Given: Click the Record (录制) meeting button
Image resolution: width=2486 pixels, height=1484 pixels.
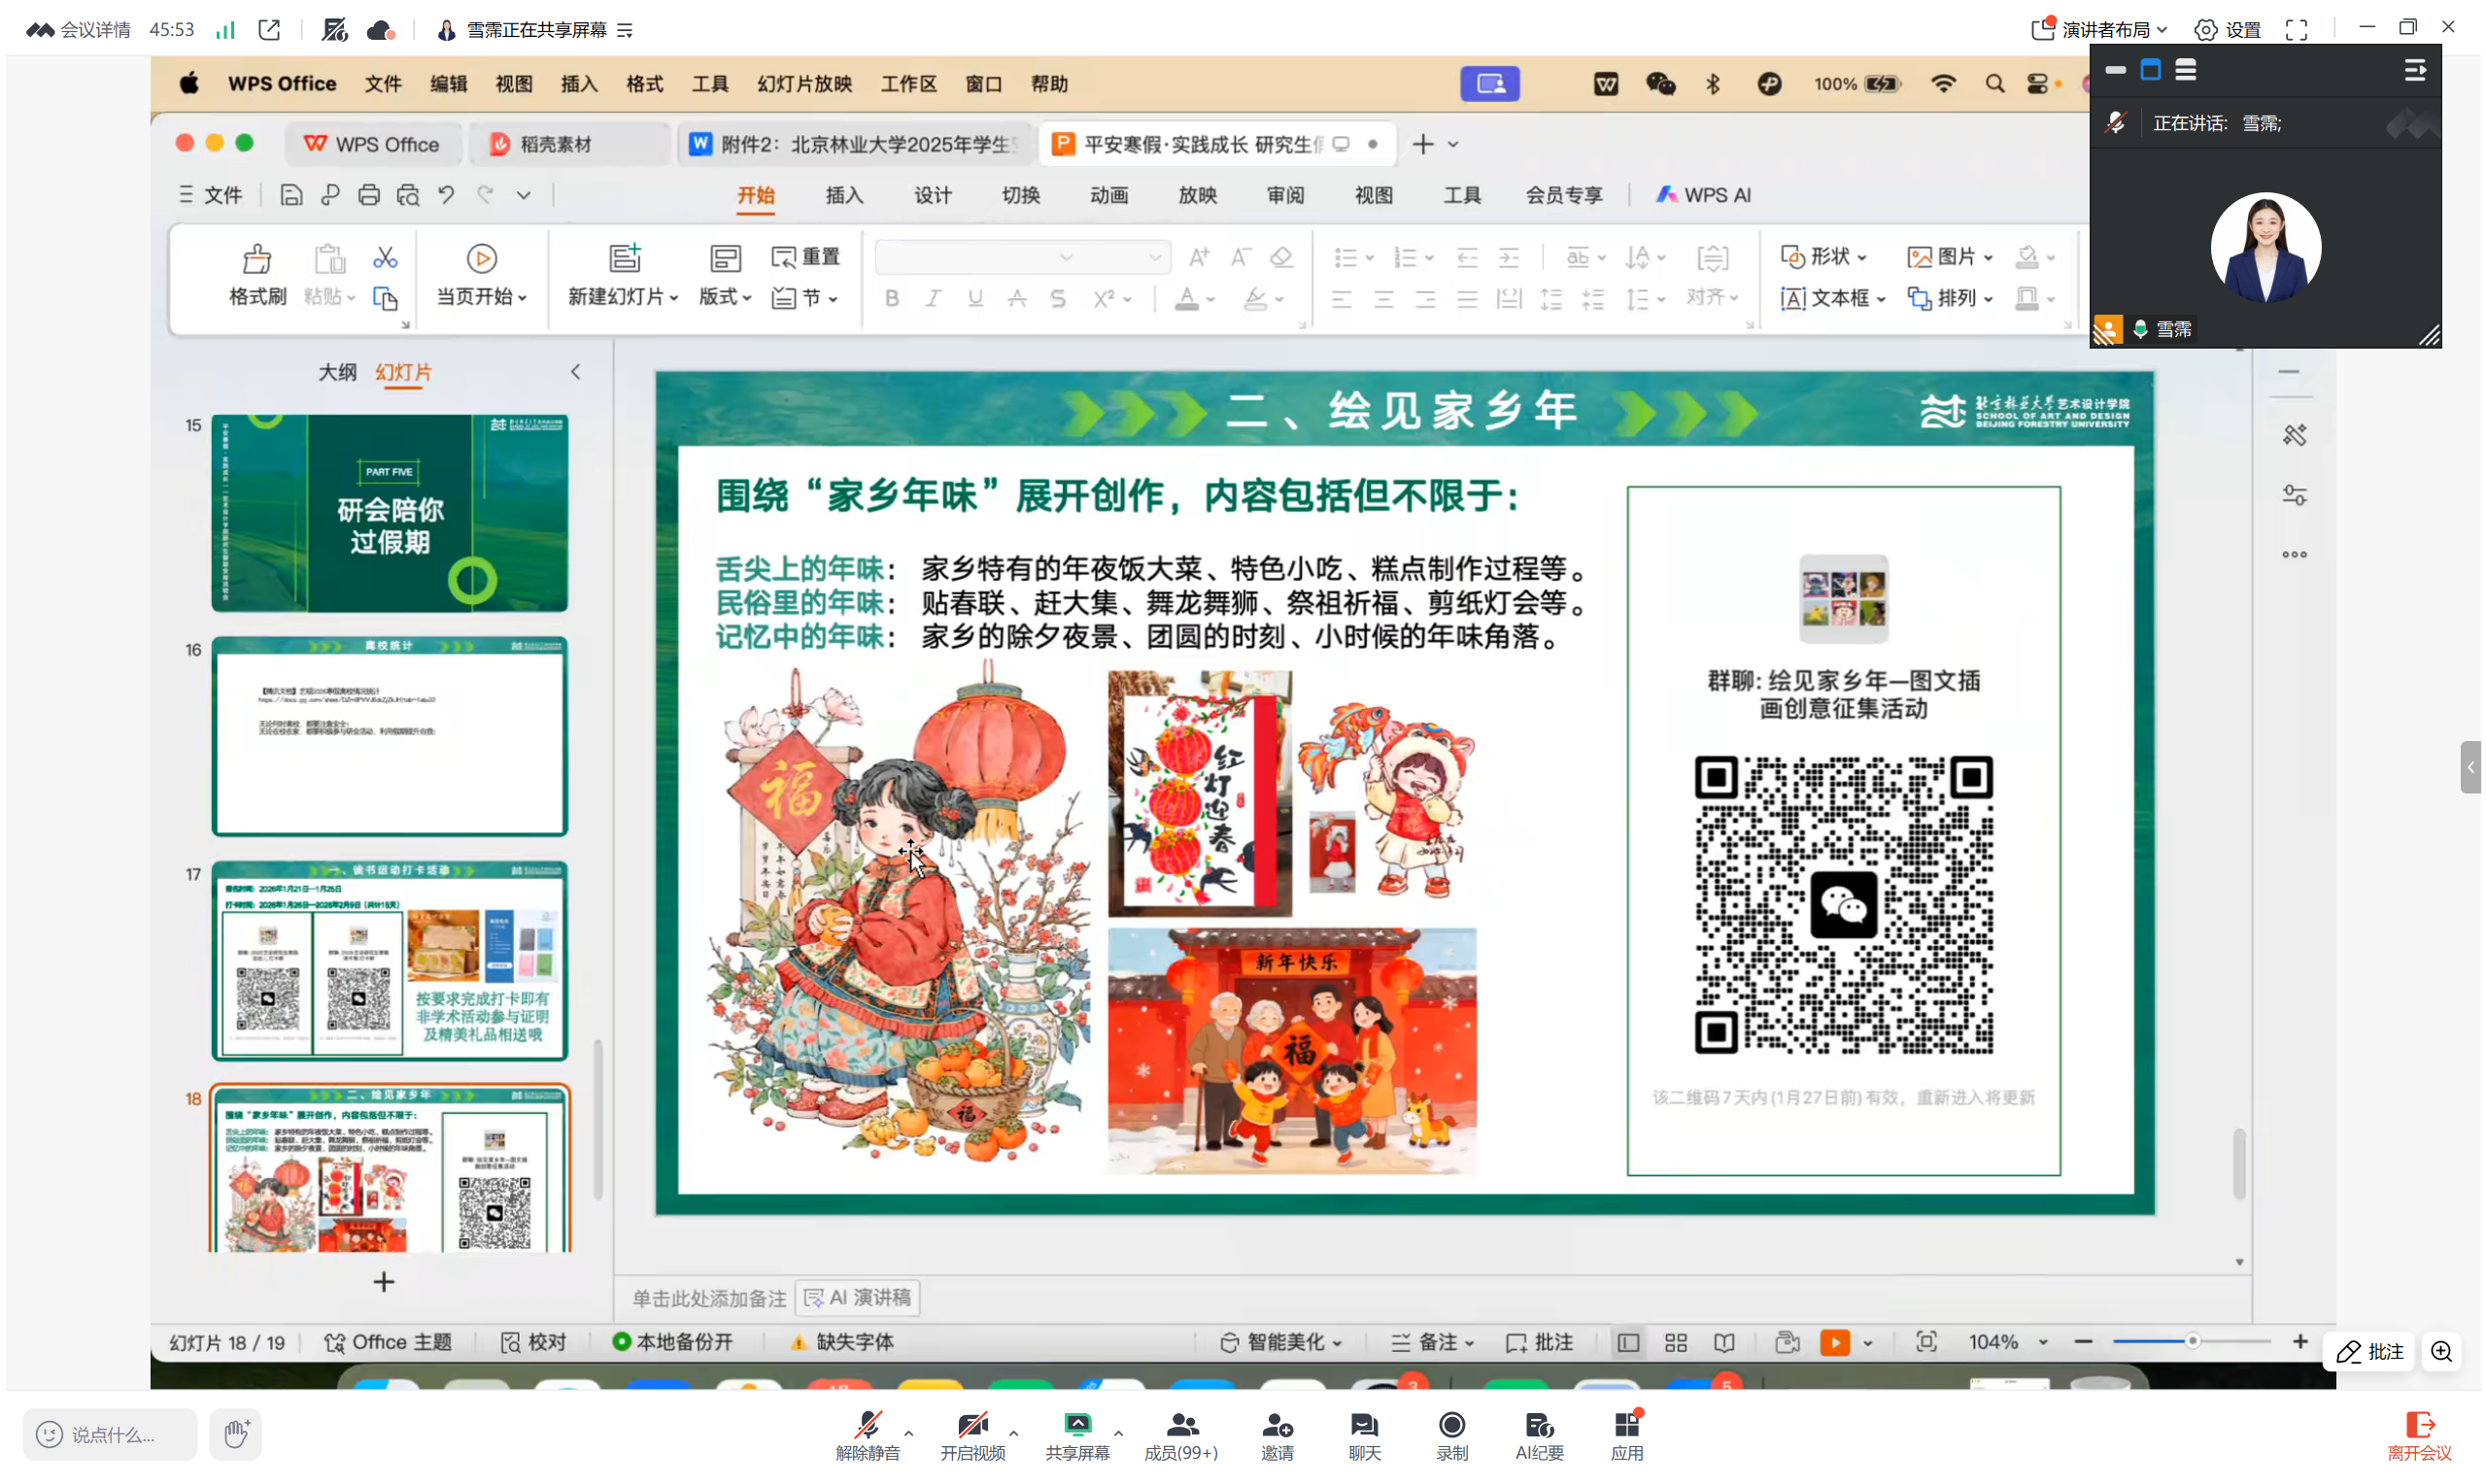Looking at the screenshot, I should [1453, 1437].
